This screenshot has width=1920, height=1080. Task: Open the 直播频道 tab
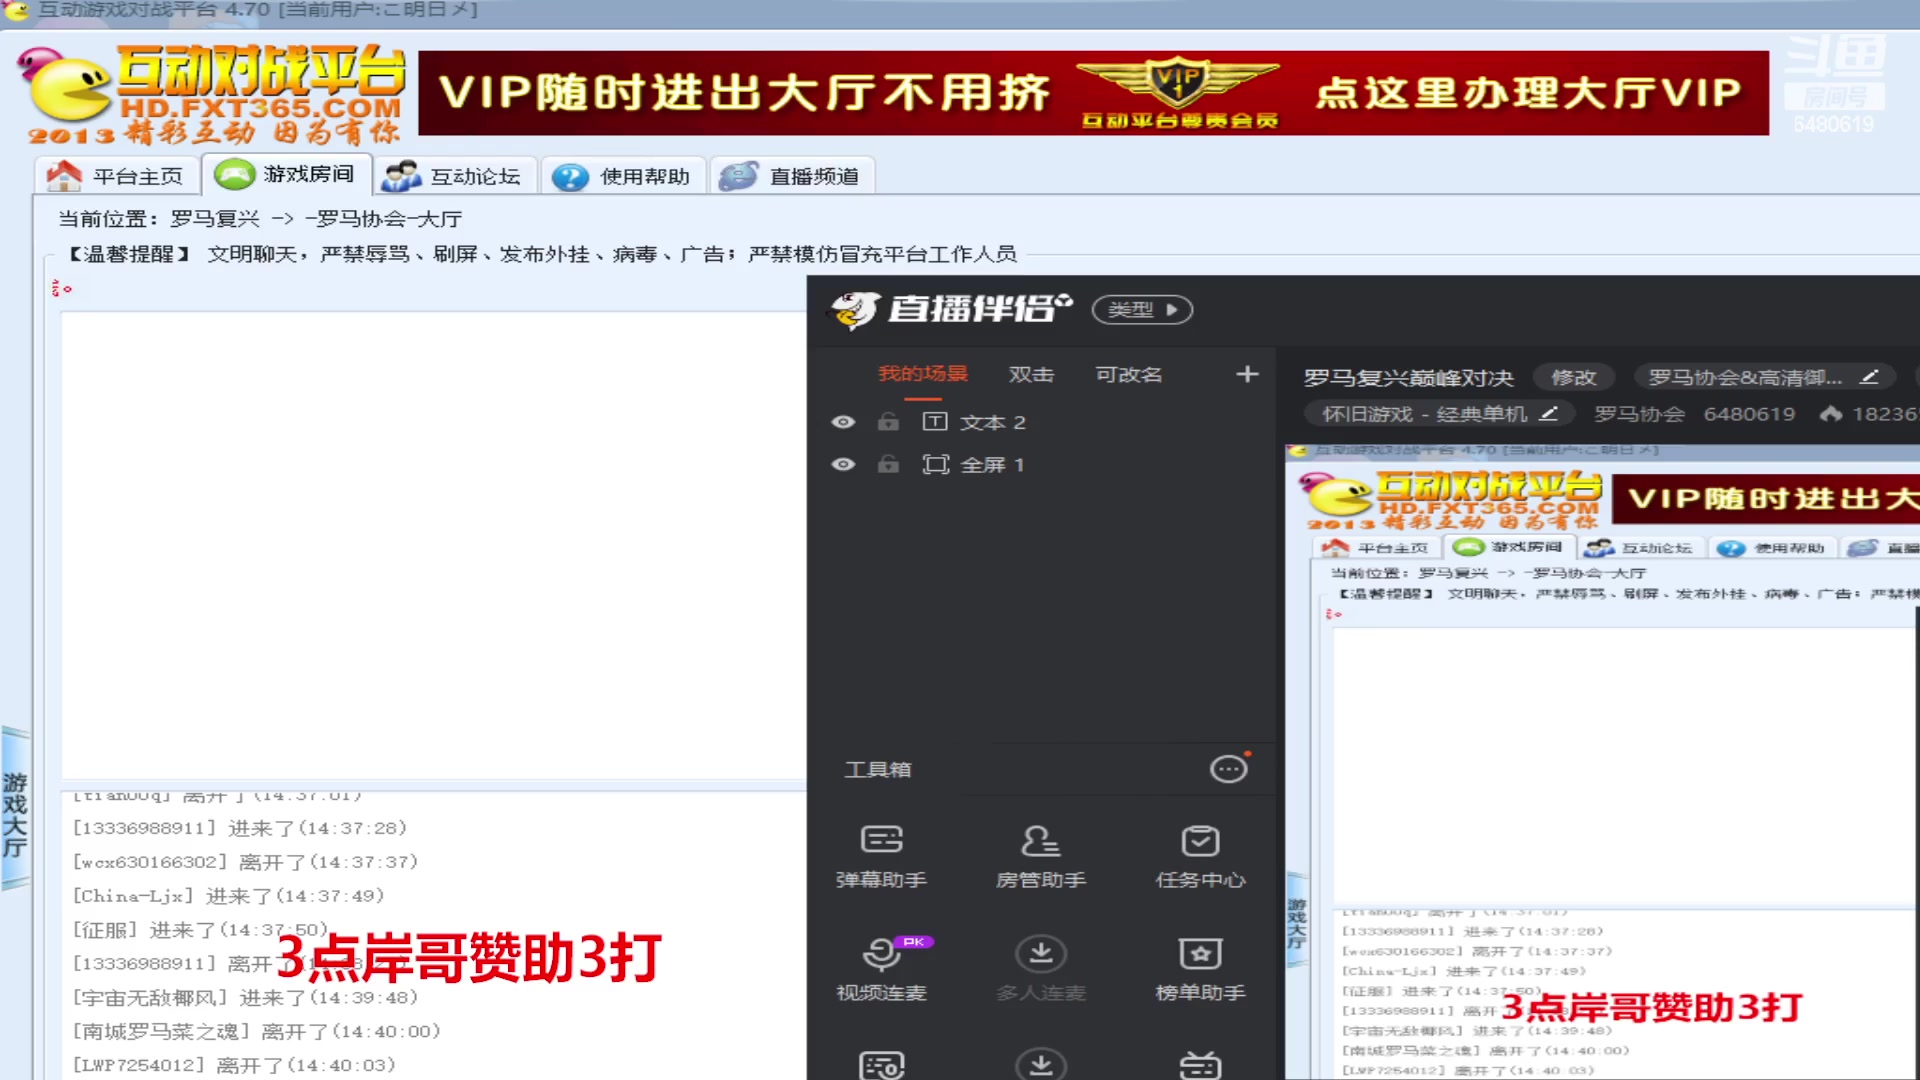click(792, 176)
